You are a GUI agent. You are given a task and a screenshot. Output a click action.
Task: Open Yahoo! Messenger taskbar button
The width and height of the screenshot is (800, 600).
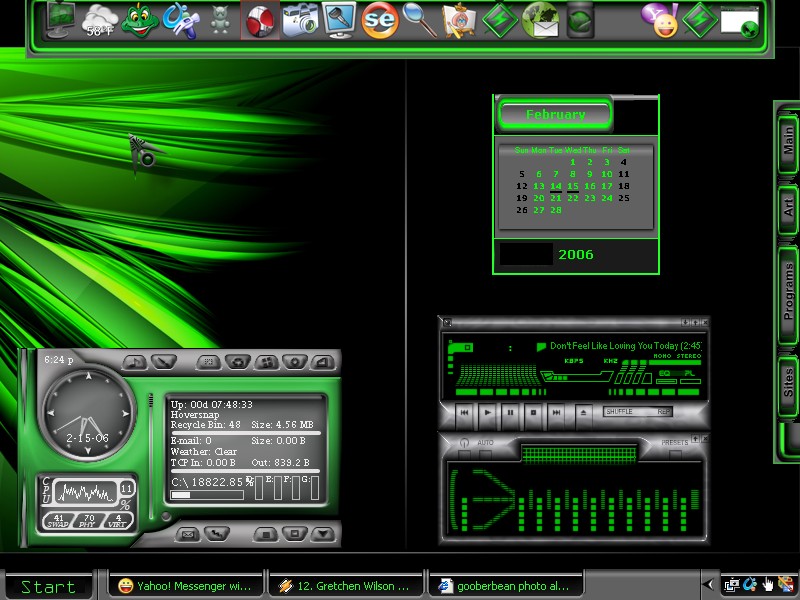(186, 586)
